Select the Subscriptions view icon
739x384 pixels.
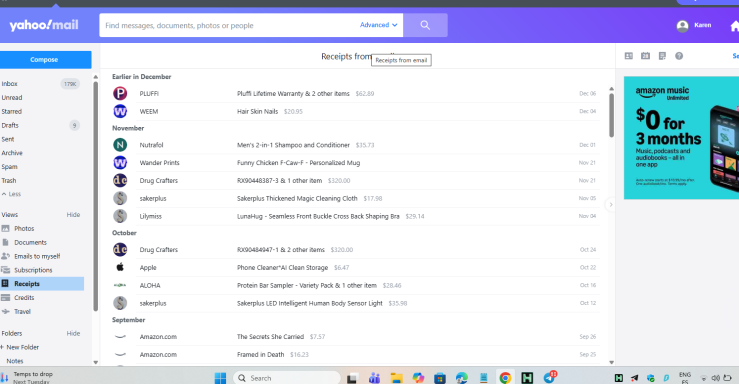click(x=6, y=270)
